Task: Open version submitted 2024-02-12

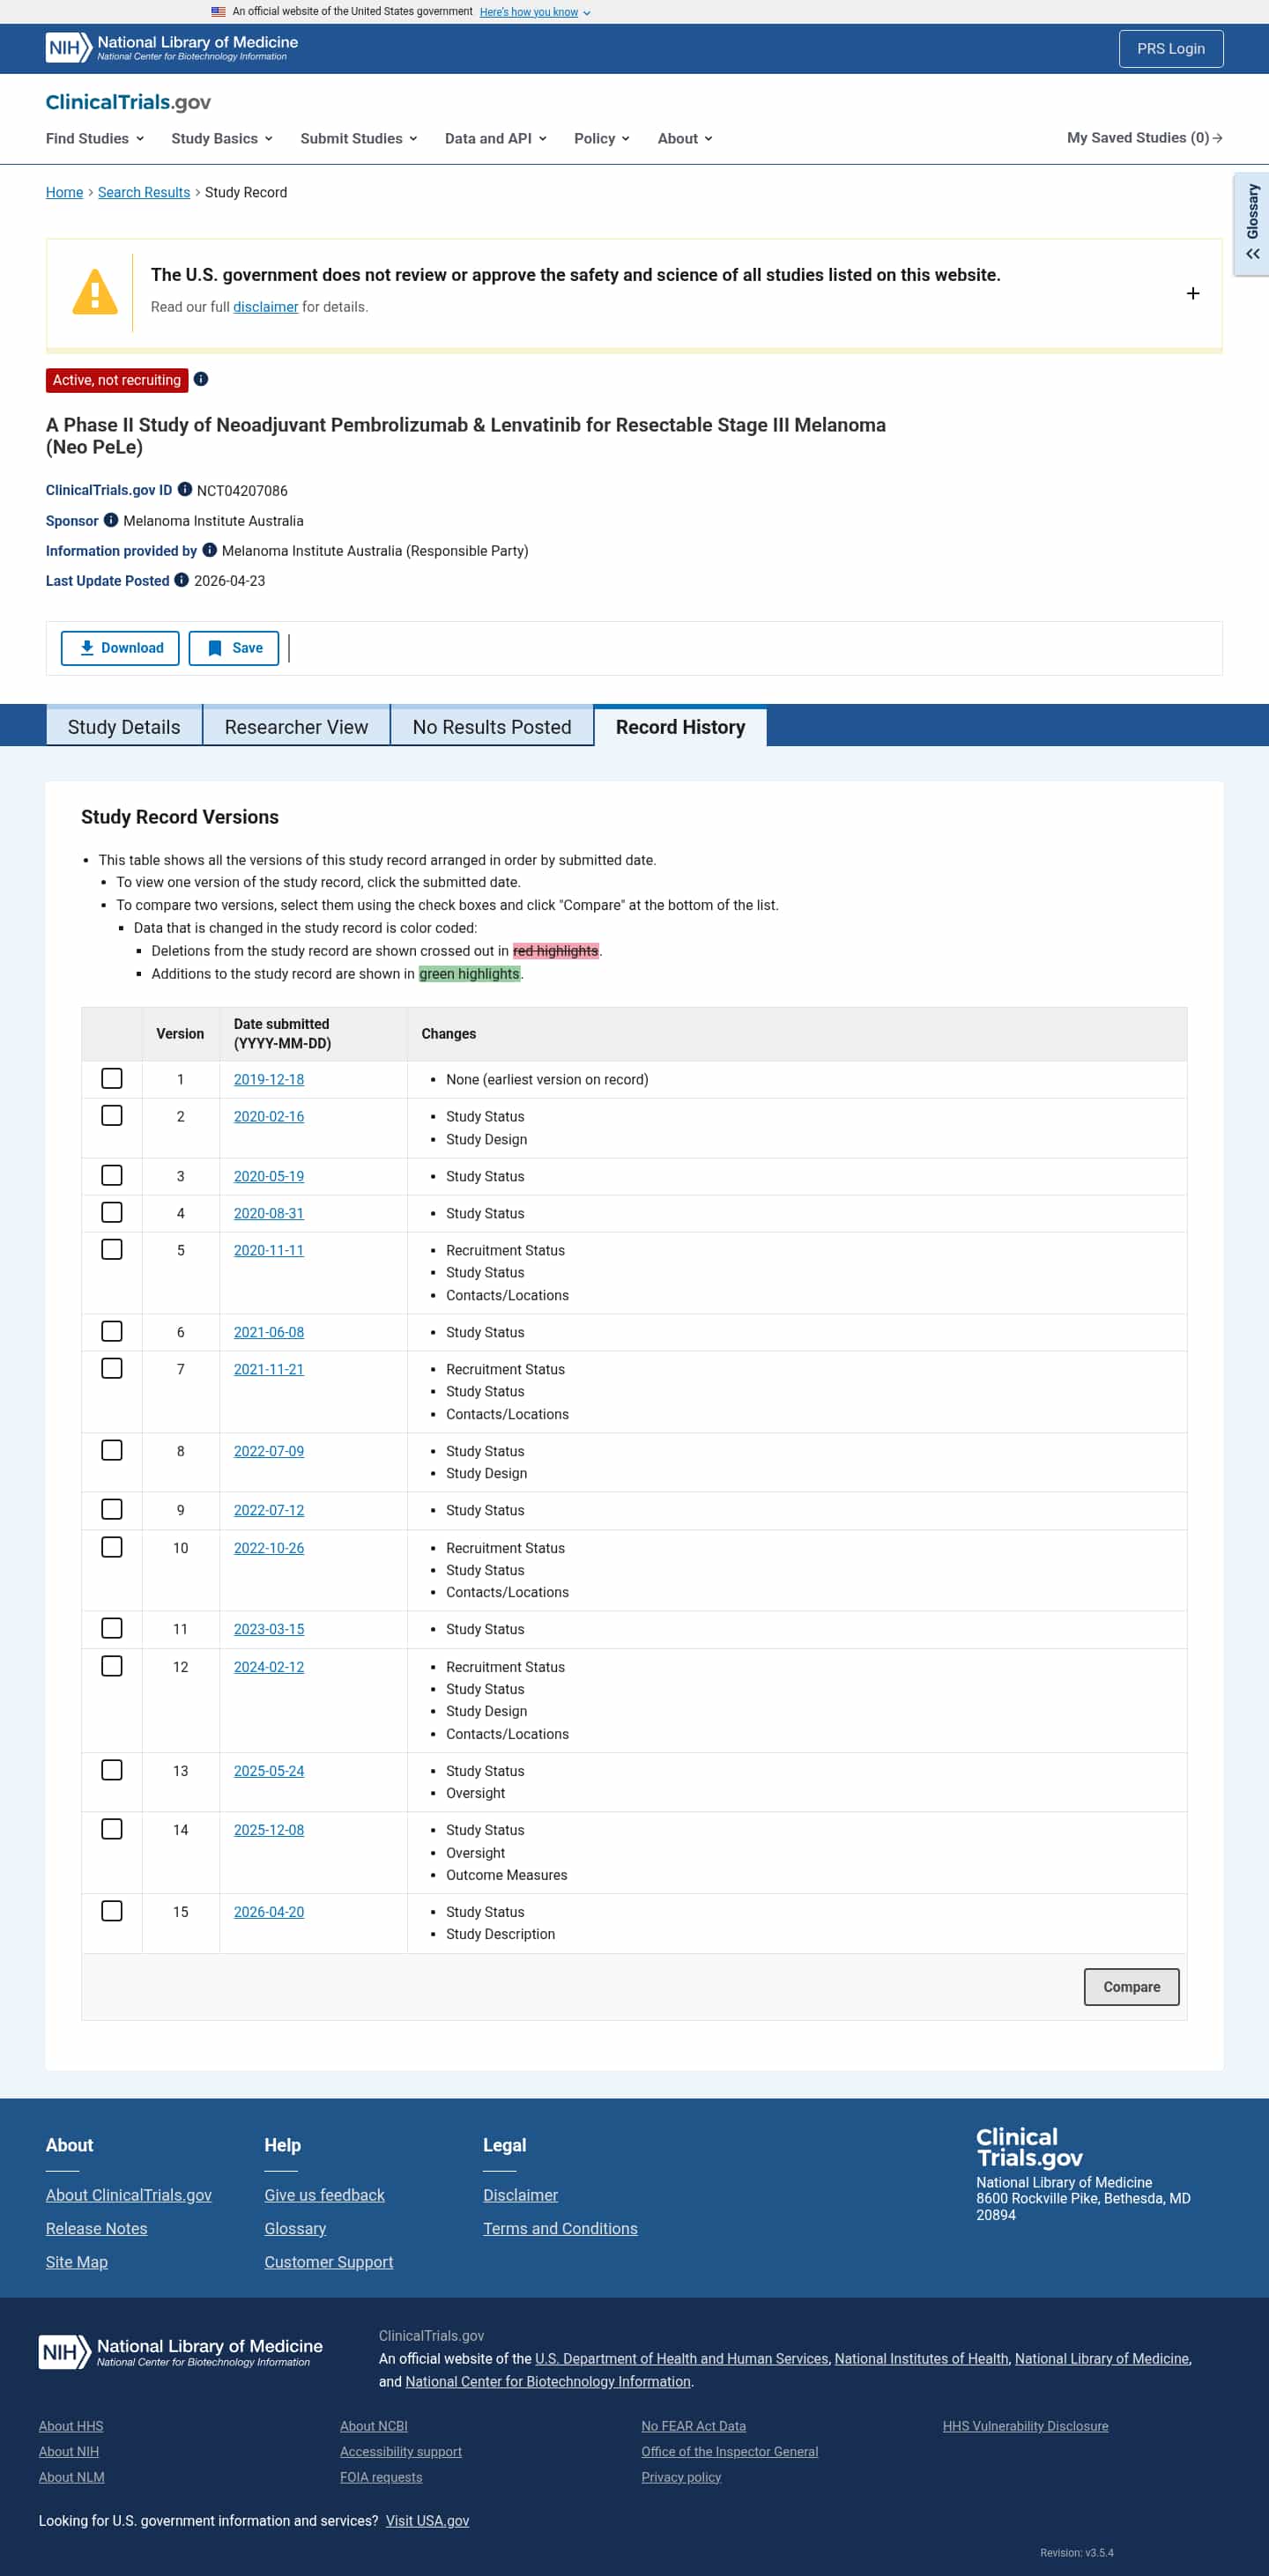Action: [269, 1667]
